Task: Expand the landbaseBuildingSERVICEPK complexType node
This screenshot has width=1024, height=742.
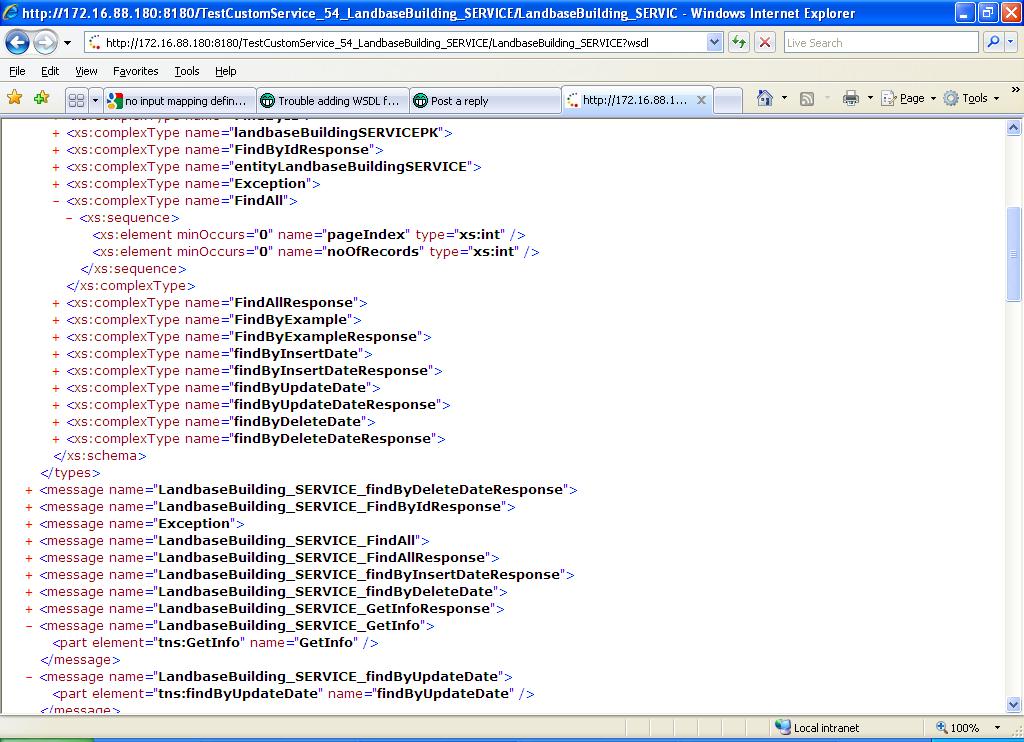Action: click(x=56, y=133)
